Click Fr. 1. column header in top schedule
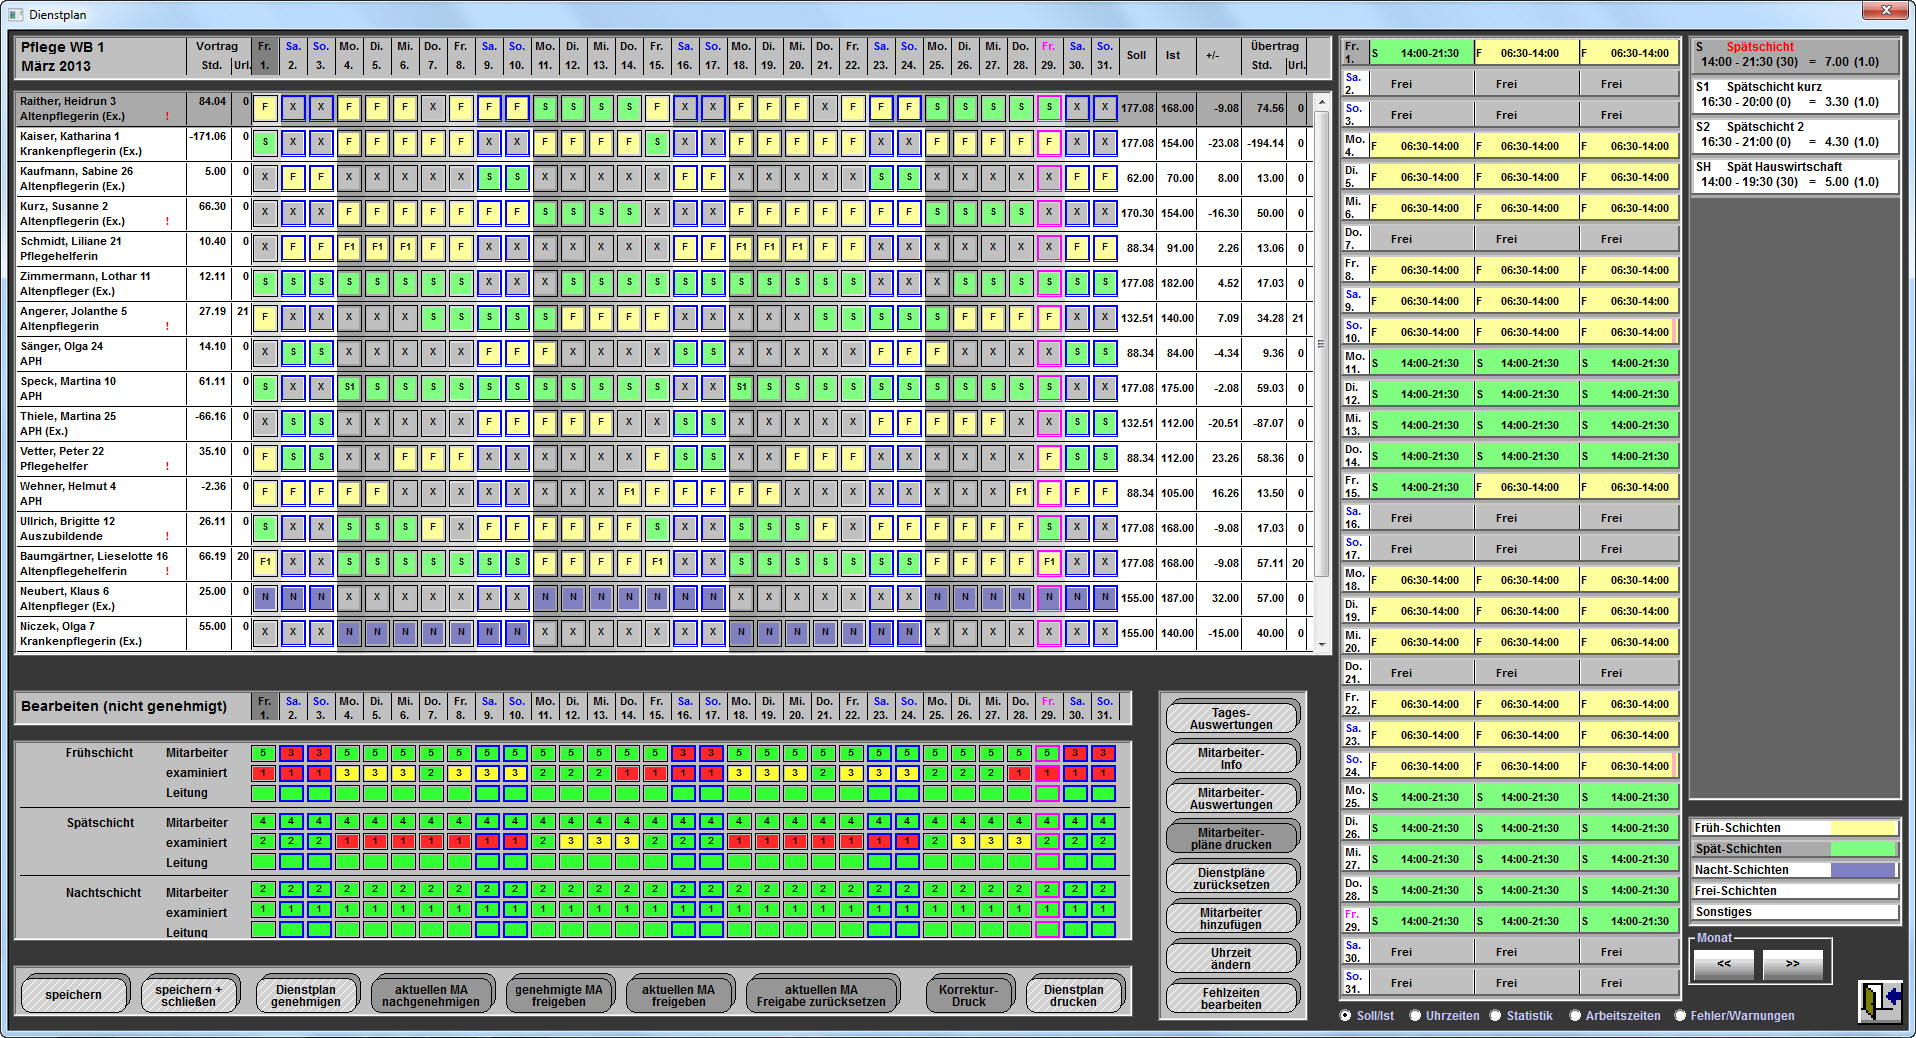This screenshot has height=1038, width=1916. (264, 56)
